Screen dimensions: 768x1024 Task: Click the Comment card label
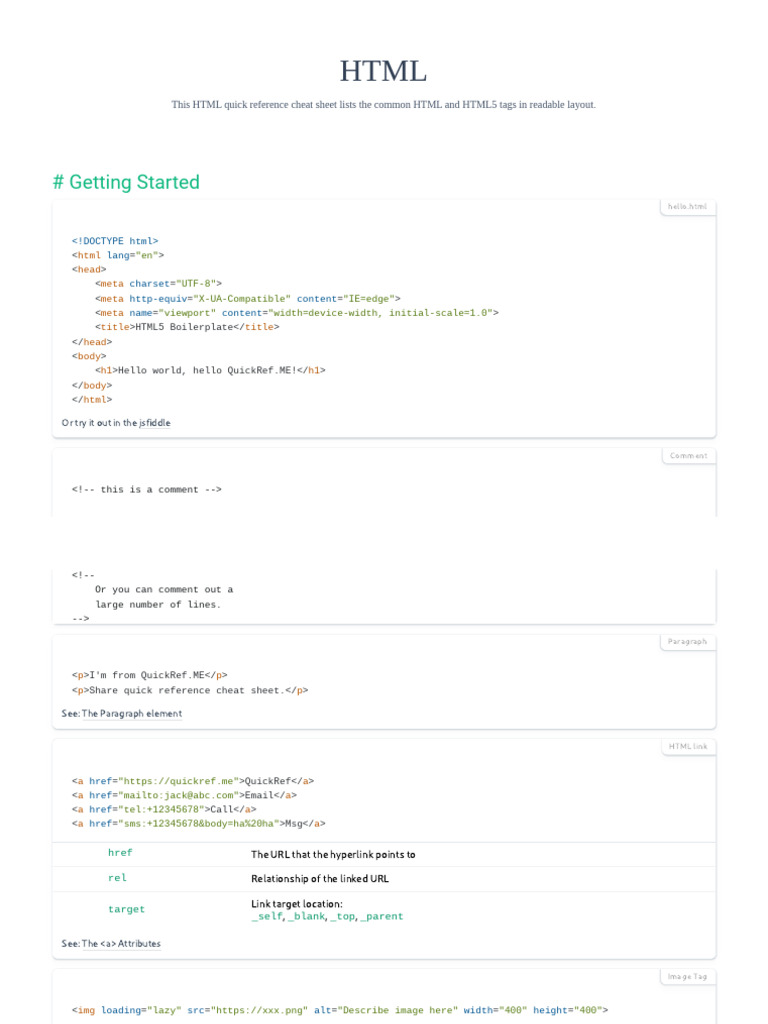click(x=688, y=456)
